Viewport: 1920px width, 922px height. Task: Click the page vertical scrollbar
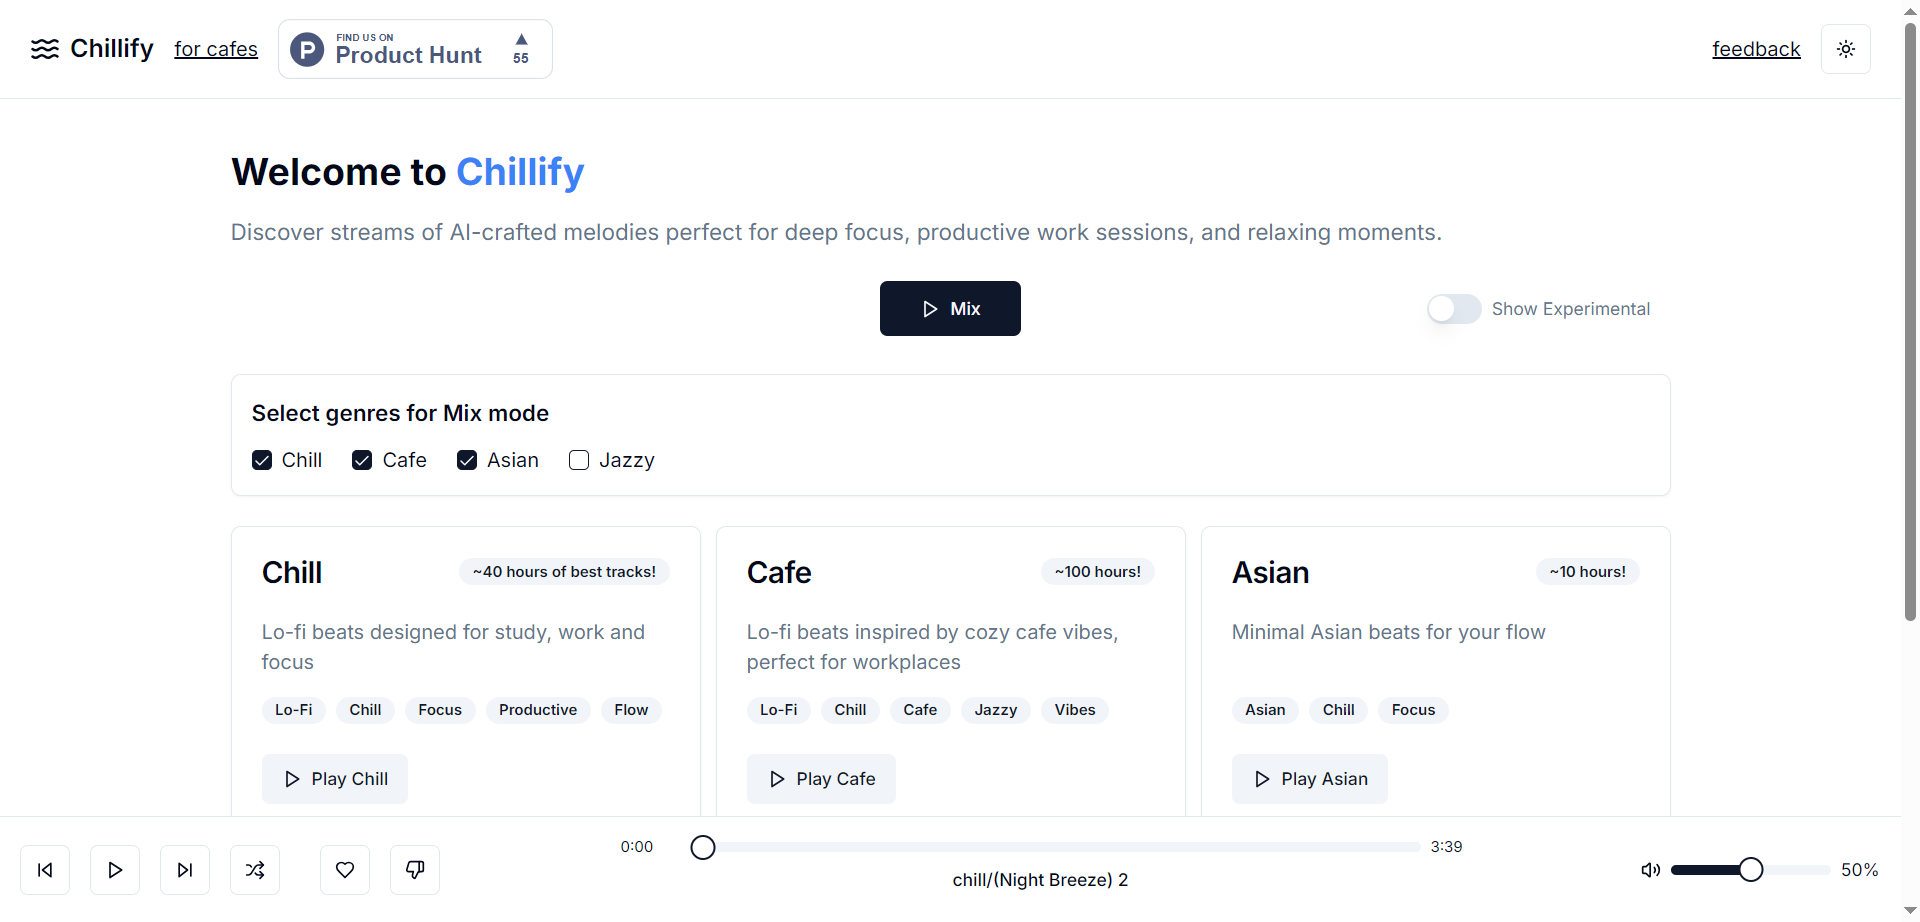click(1910, 320)
